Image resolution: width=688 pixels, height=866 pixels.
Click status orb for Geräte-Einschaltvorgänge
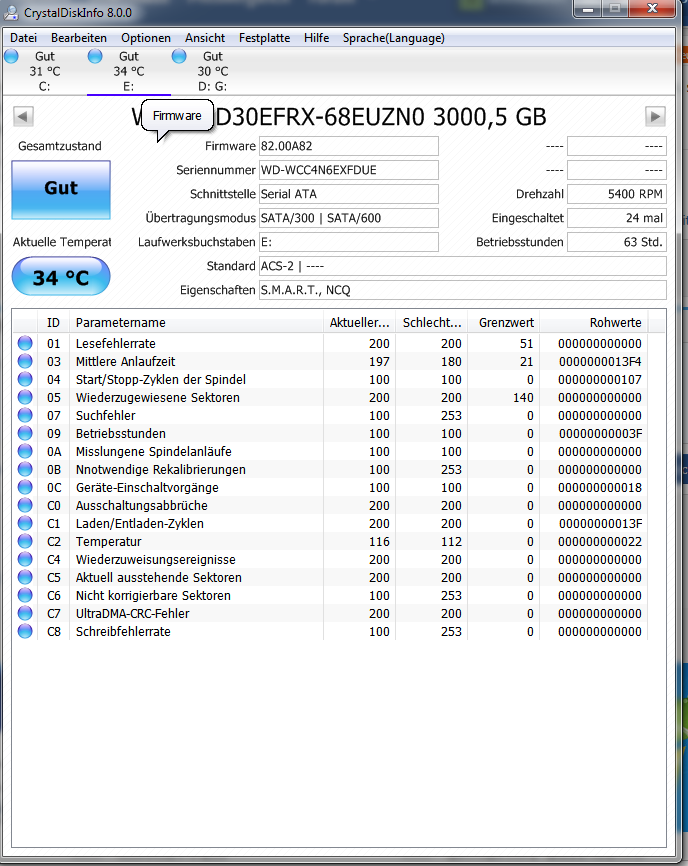25,487
